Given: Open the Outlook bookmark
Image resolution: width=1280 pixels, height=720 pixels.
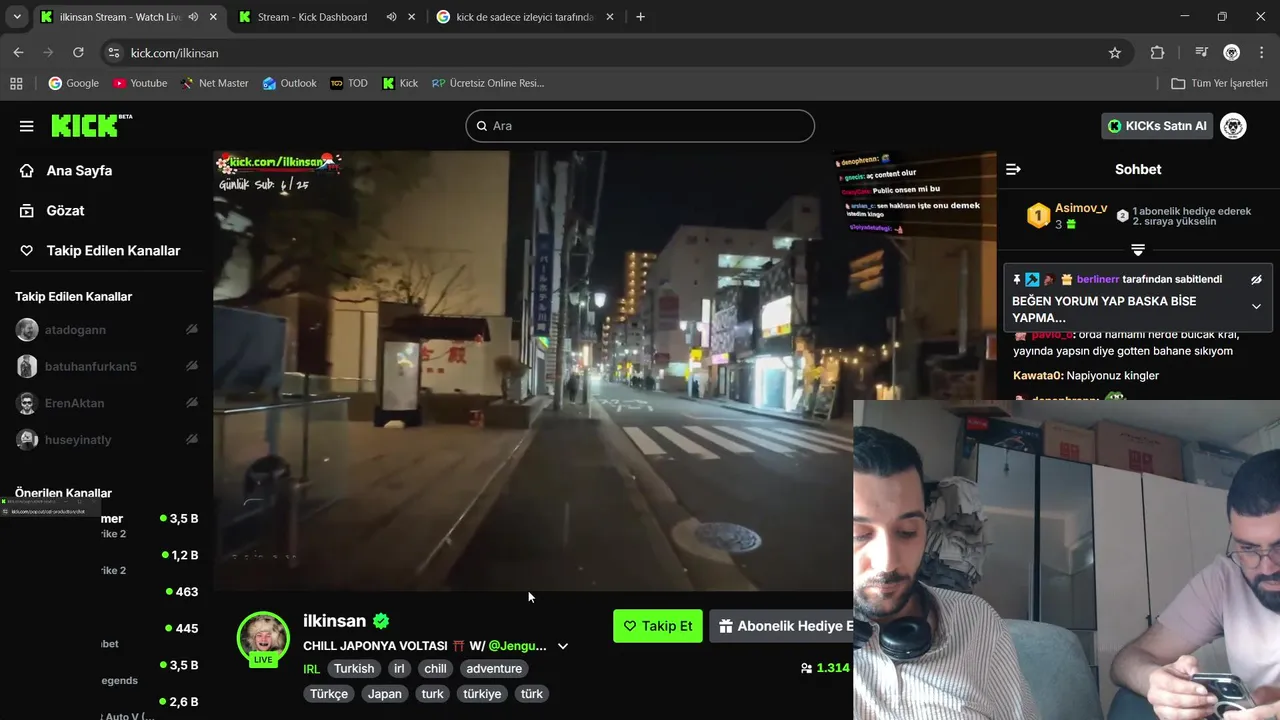Looking at the screenshot, I should tap(289, 83).
